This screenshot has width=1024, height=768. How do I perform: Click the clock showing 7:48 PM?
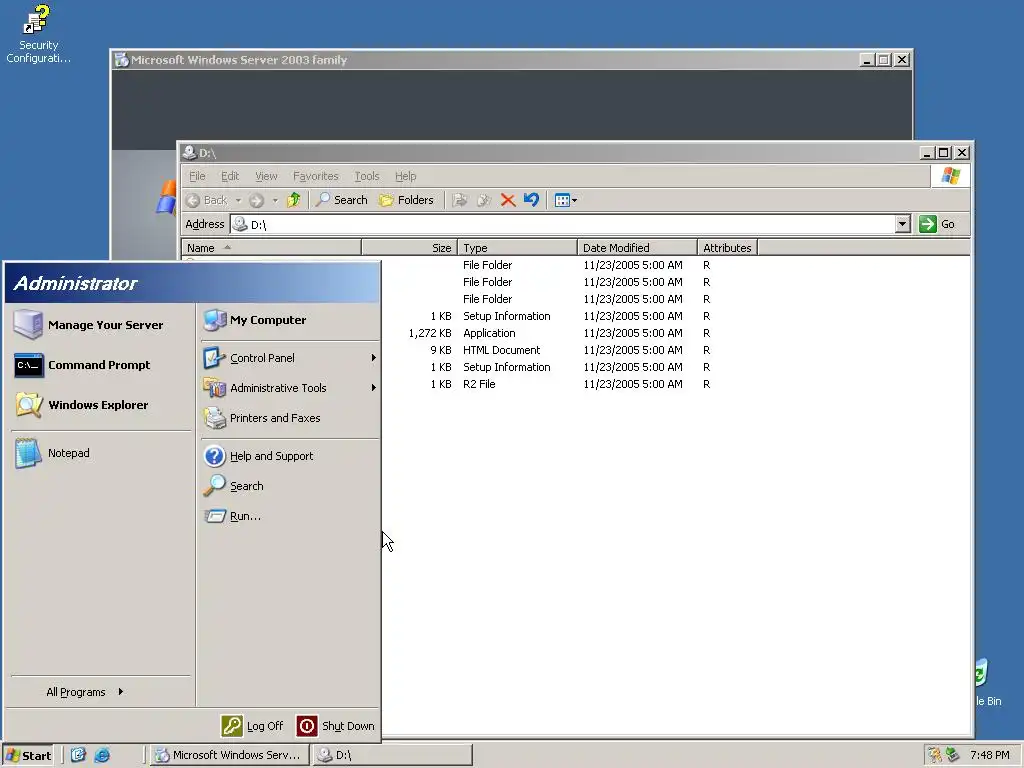pyautogui.click(x=990, y=755)
